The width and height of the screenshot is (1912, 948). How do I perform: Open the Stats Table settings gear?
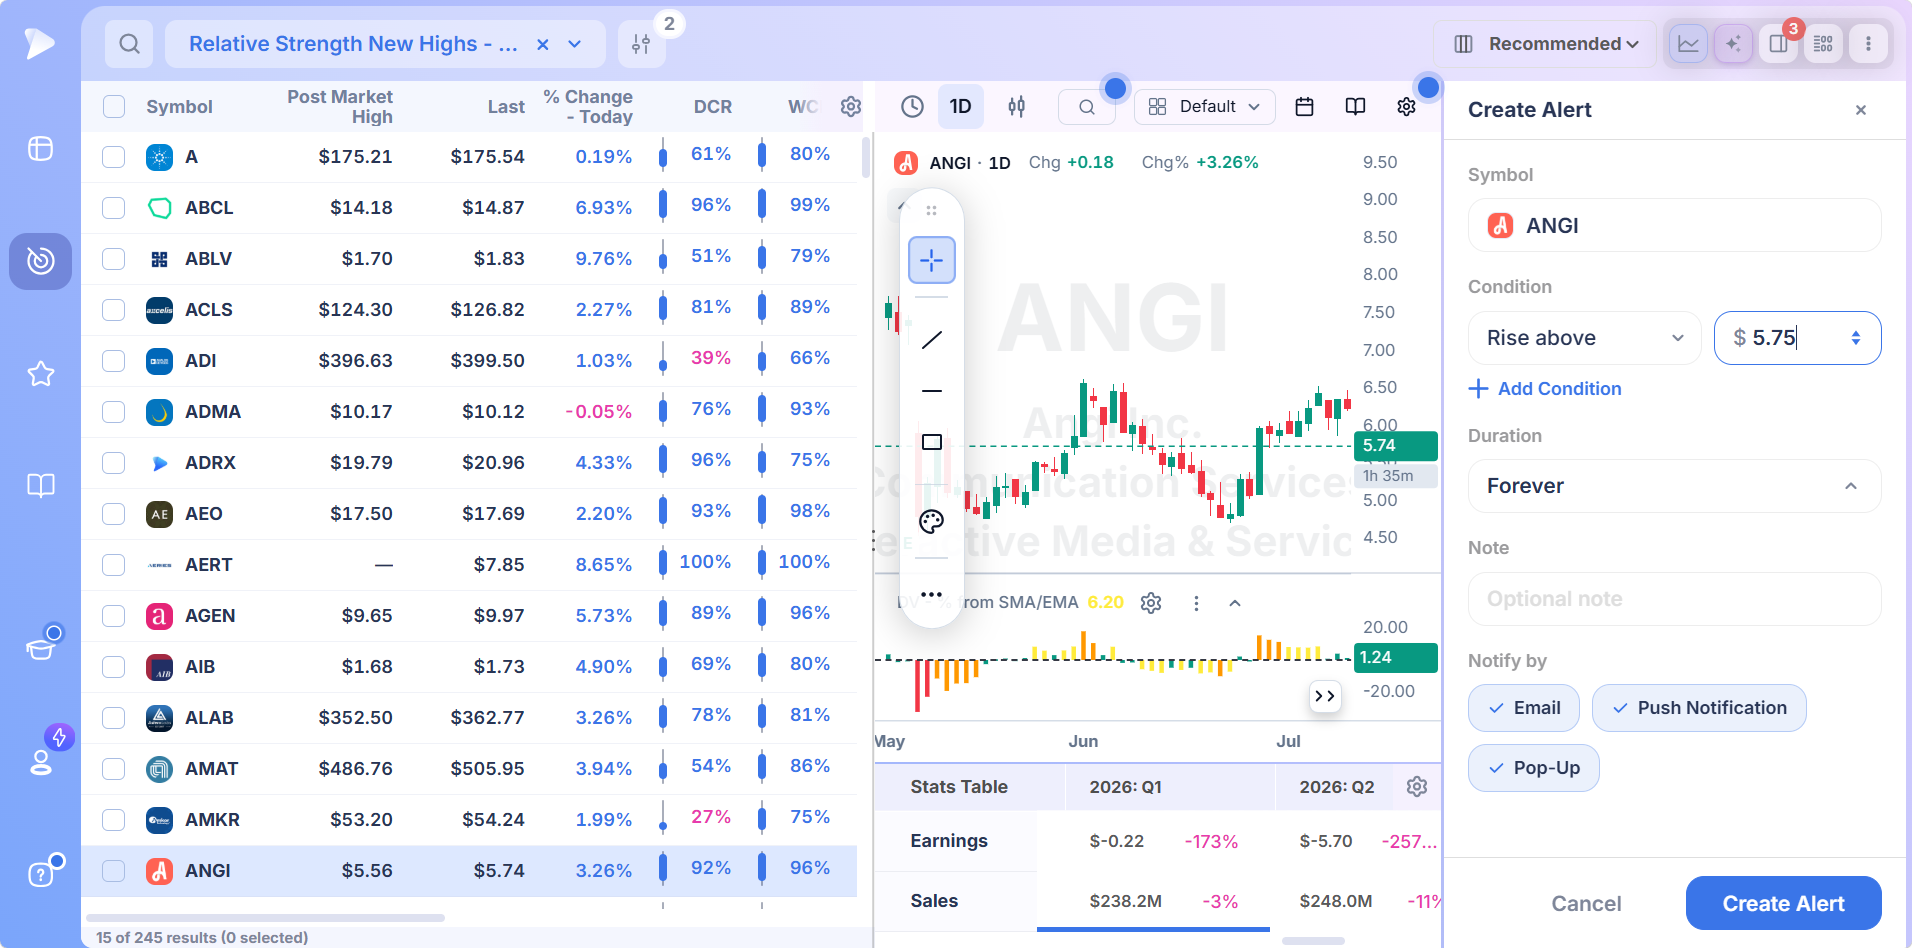pos(1416,787)
